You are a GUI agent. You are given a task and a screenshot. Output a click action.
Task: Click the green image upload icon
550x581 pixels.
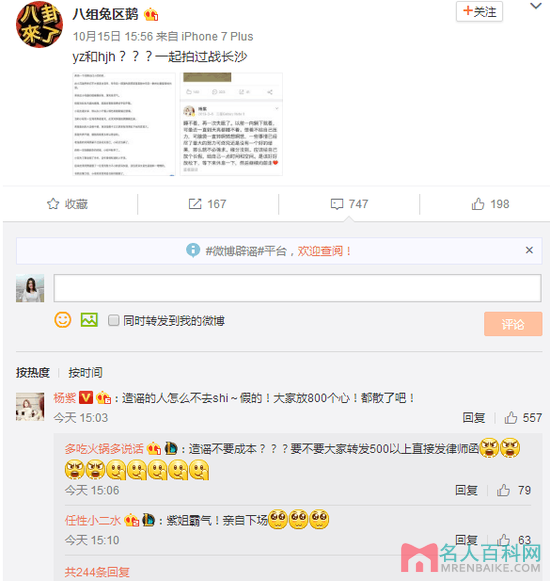89,320
